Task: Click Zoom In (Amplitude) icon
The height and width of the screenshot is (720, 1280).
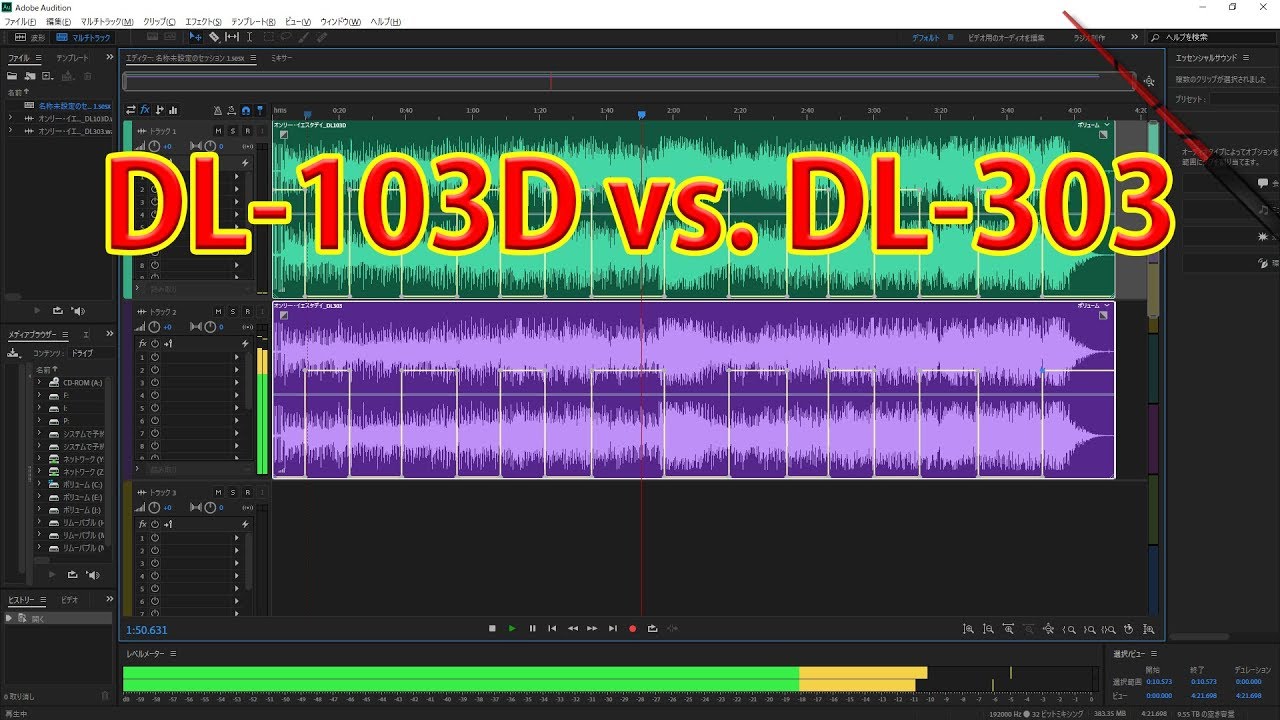Action: (968, 629)
